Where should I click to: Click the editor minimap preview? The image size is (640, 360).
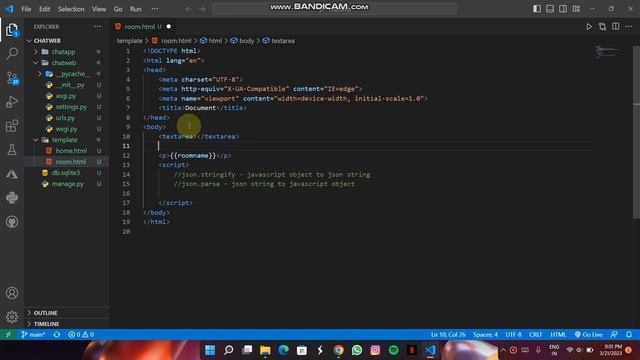[x=608, y=52]
